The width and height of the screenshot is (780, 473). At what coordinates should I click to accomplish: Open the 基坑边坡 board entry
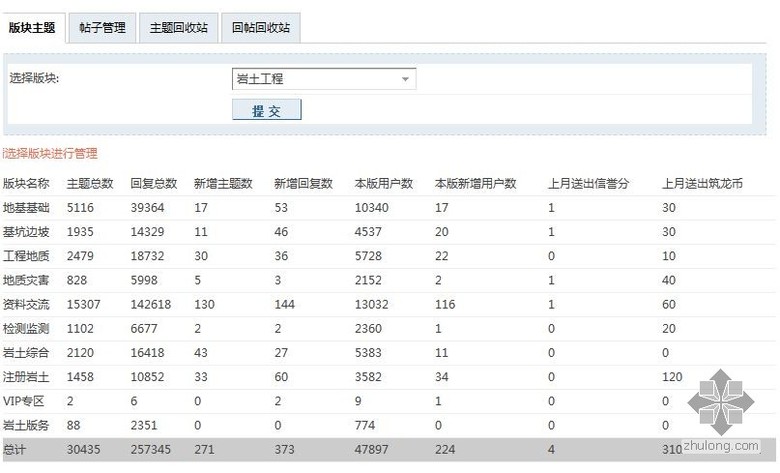pos(26,232)
